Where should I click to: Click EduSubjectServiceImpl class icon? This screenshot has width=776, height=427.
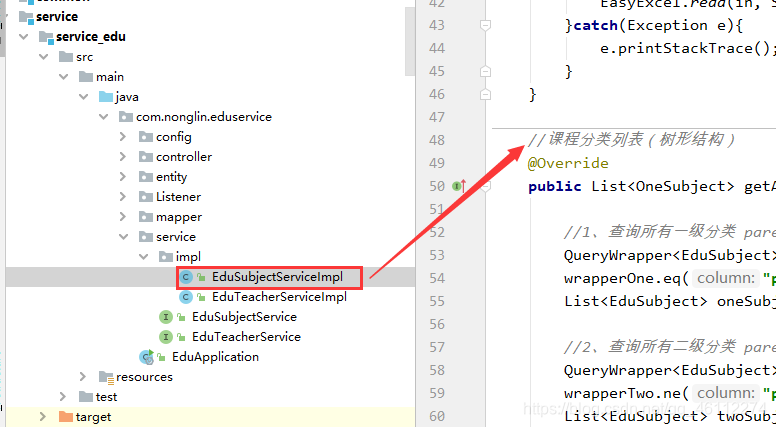(x=186, y=277)
